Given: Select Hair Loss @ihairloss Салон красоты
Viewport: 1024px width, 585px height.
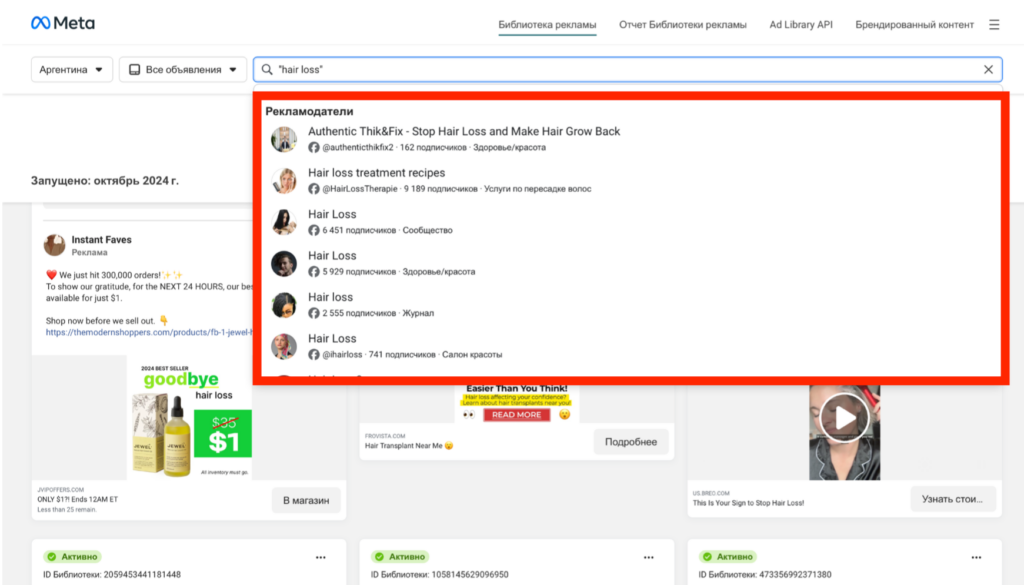Looking at the screenshot, I should 630,346.
